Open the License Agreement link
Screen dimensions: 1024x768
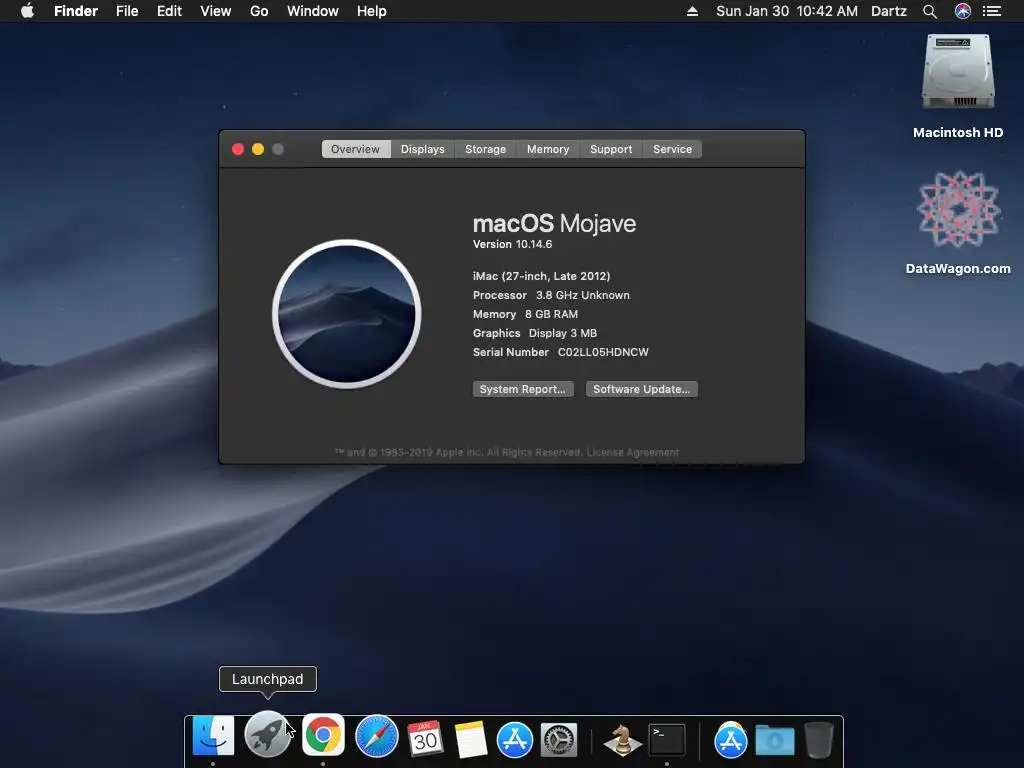coord(633,452)
